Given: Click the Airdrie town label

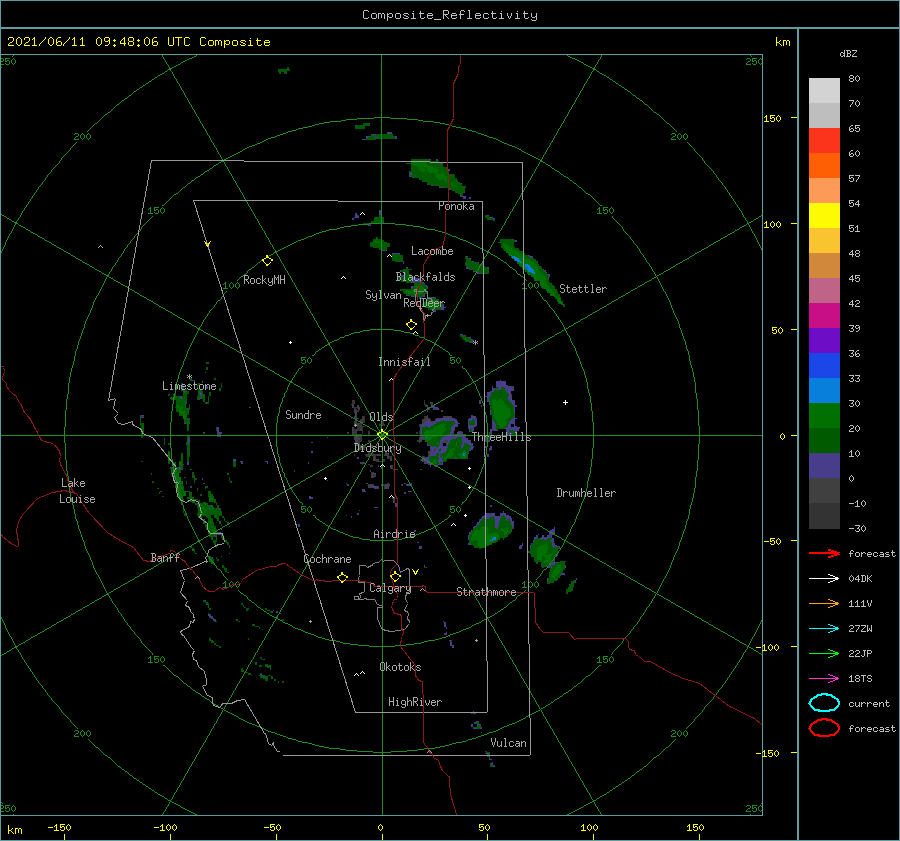Looking at the screenshot, I should click(x=394, y=534).
